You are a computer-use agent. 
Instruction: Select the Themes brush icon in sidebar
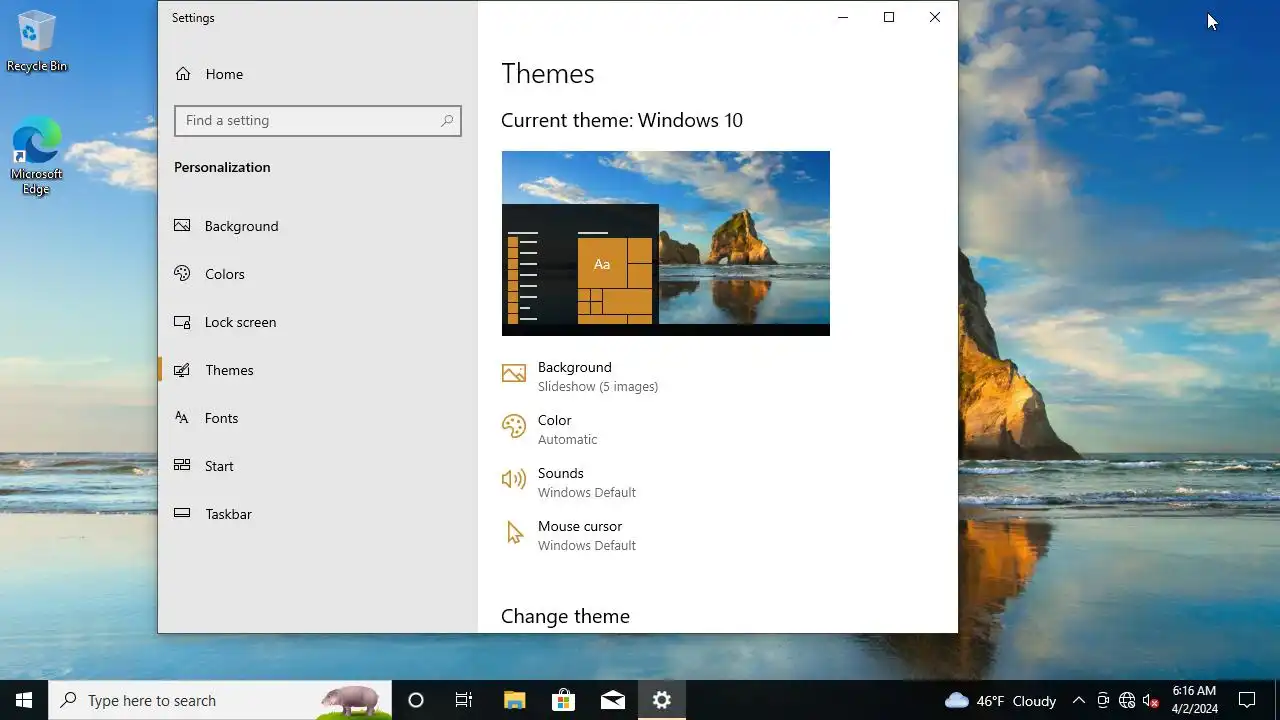pyautogui.click(x=182, y=370)
